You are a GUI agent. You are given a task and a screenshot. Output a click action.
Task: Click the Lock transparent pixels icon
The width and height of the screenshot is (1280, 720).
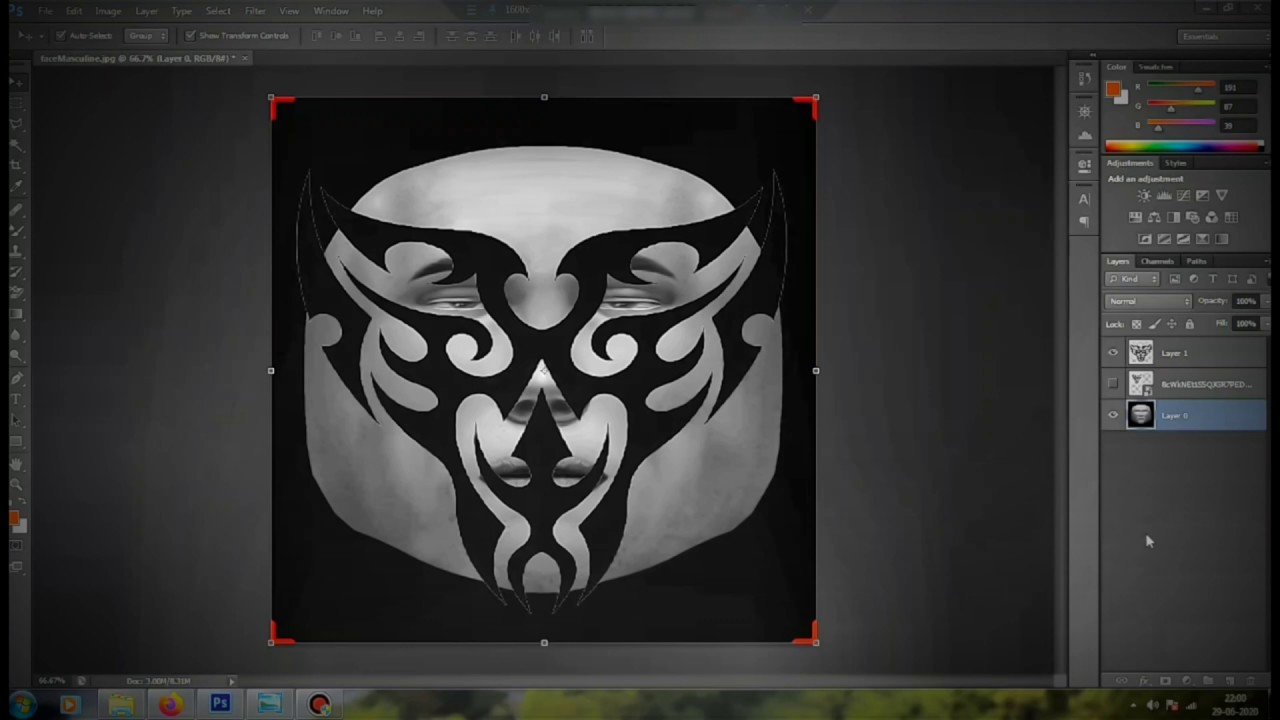click(1136, 324)
